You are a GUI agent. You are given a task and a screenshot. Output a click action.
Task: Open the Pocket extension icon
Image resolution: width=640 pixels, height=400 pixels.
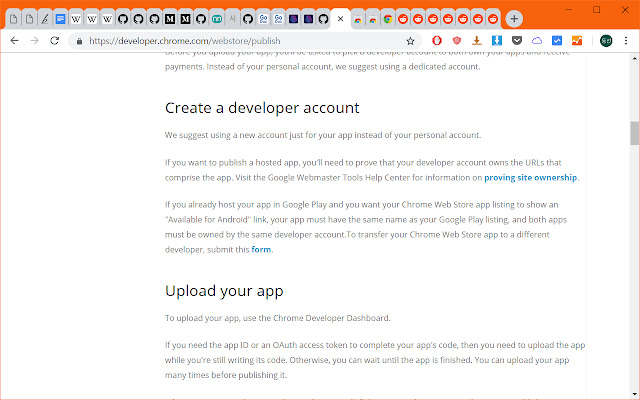click(517, 41)
